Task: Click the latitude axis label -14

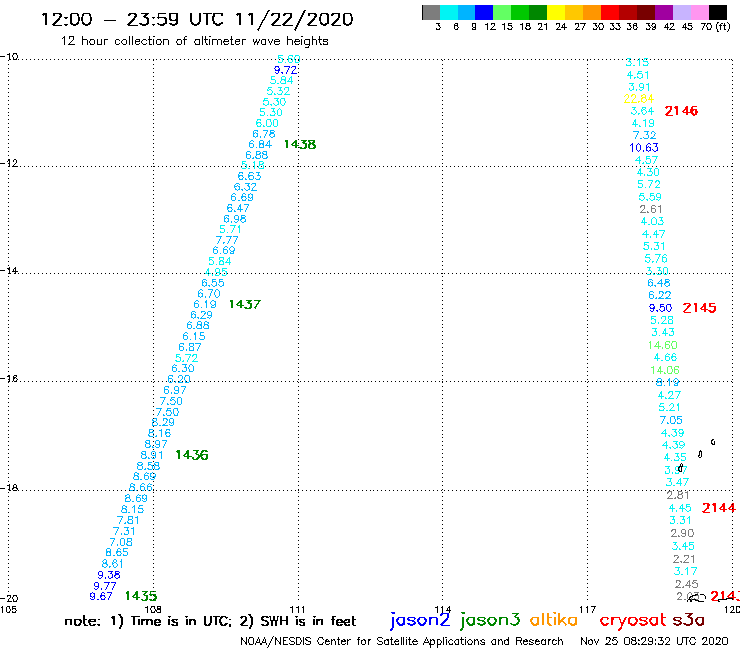Action: point(9,270)
